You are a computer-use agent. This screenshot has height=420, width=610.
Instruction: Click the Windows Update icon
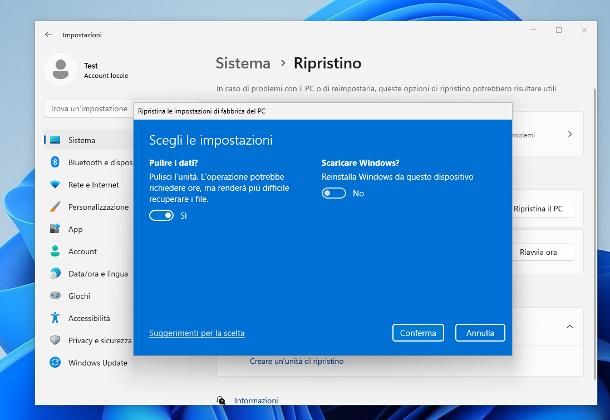[55, 362]
